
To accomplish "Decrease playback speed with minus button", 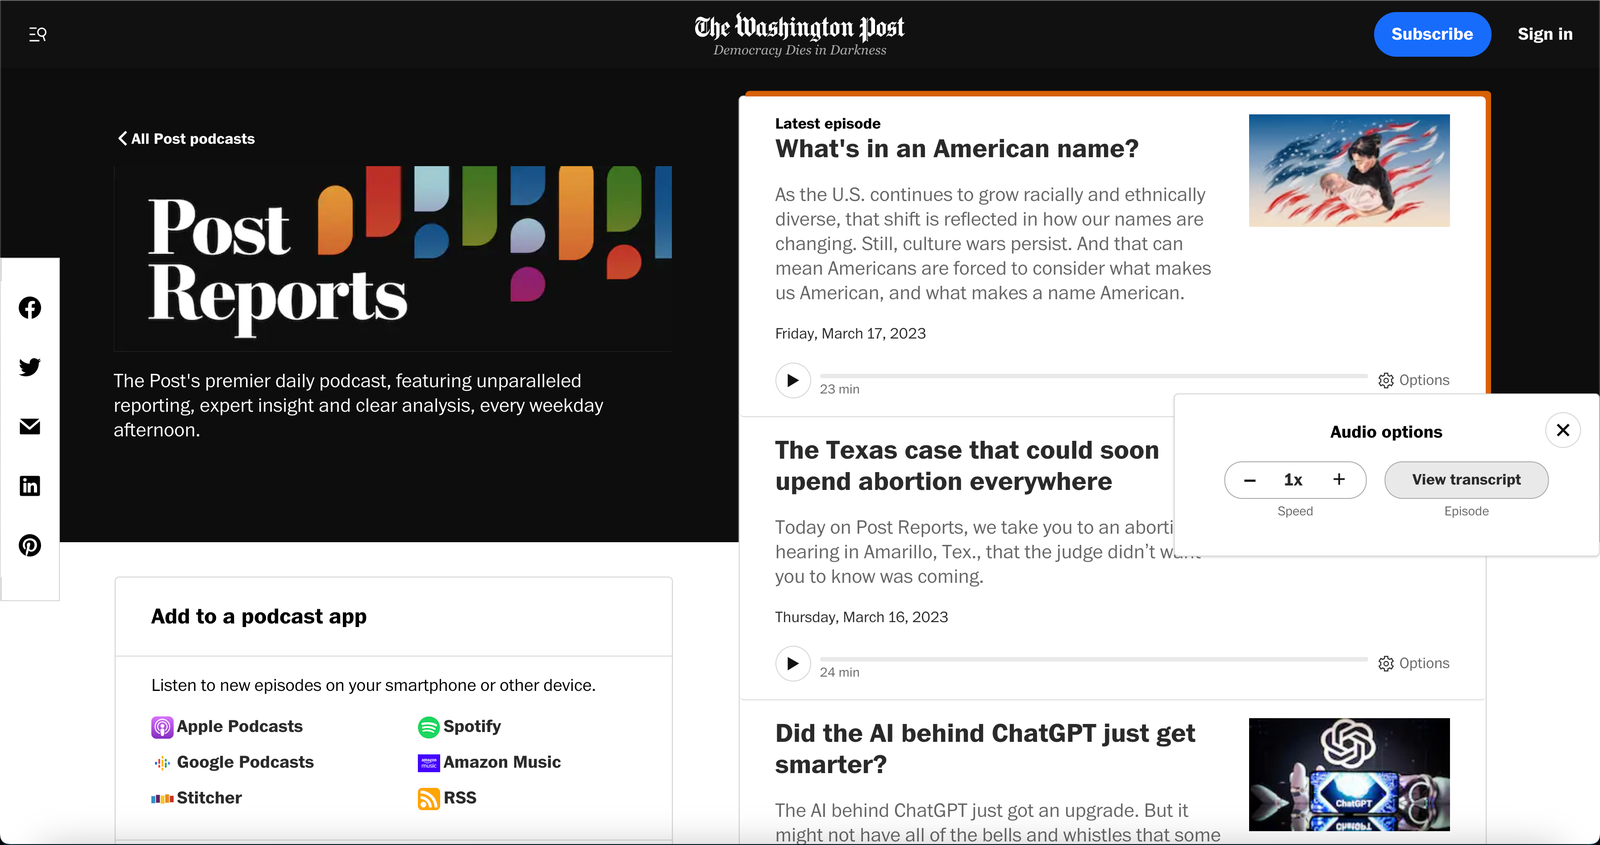I will tap(1250, 480).
